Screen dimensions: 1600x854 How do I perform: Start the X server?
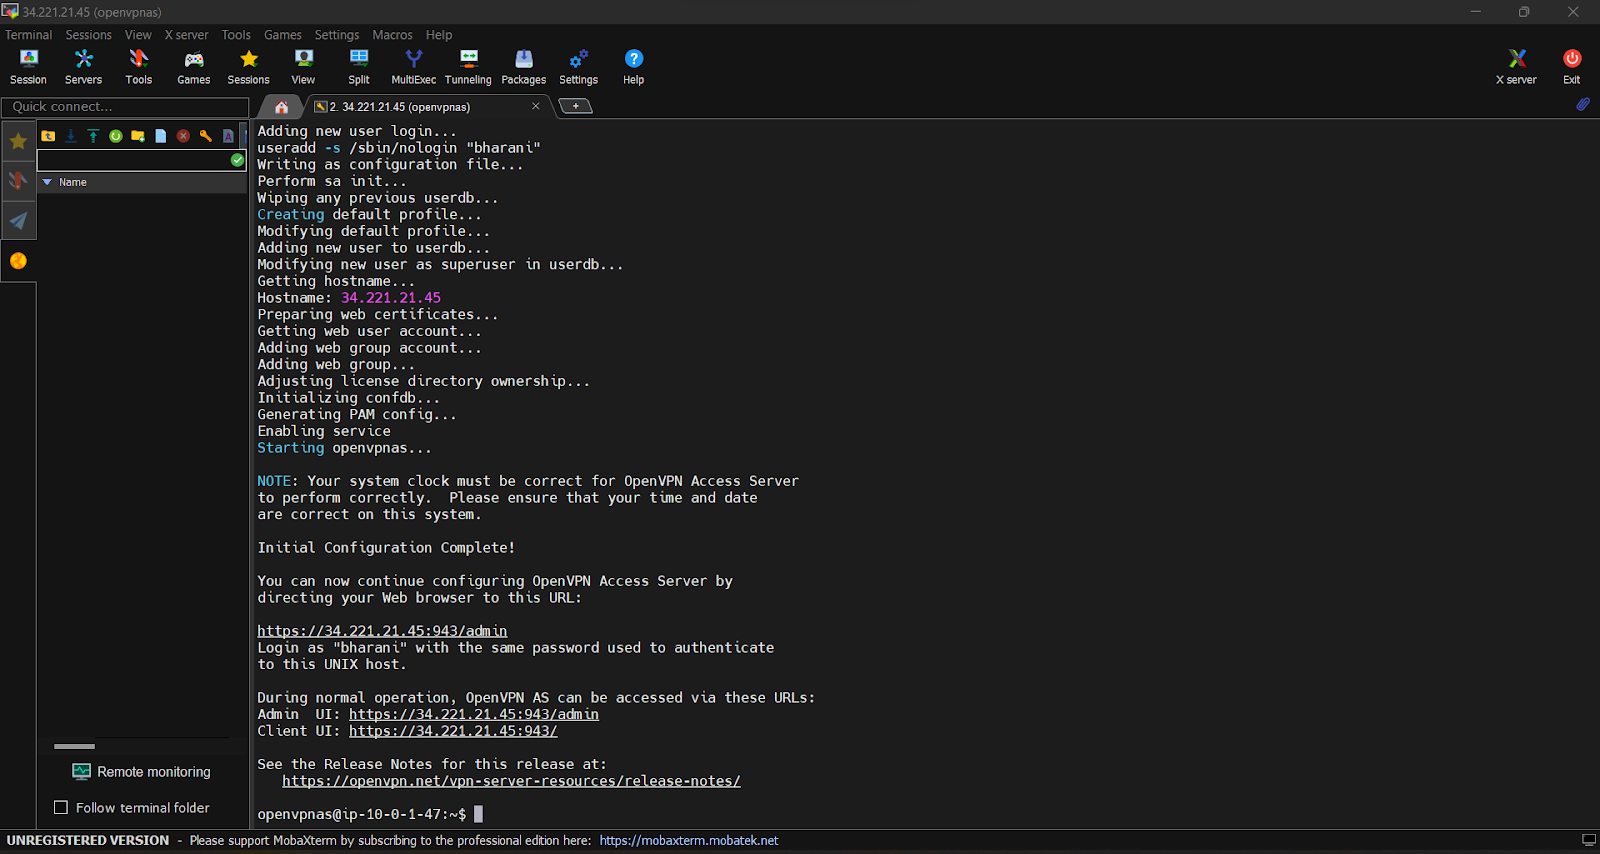point(1516,67)
